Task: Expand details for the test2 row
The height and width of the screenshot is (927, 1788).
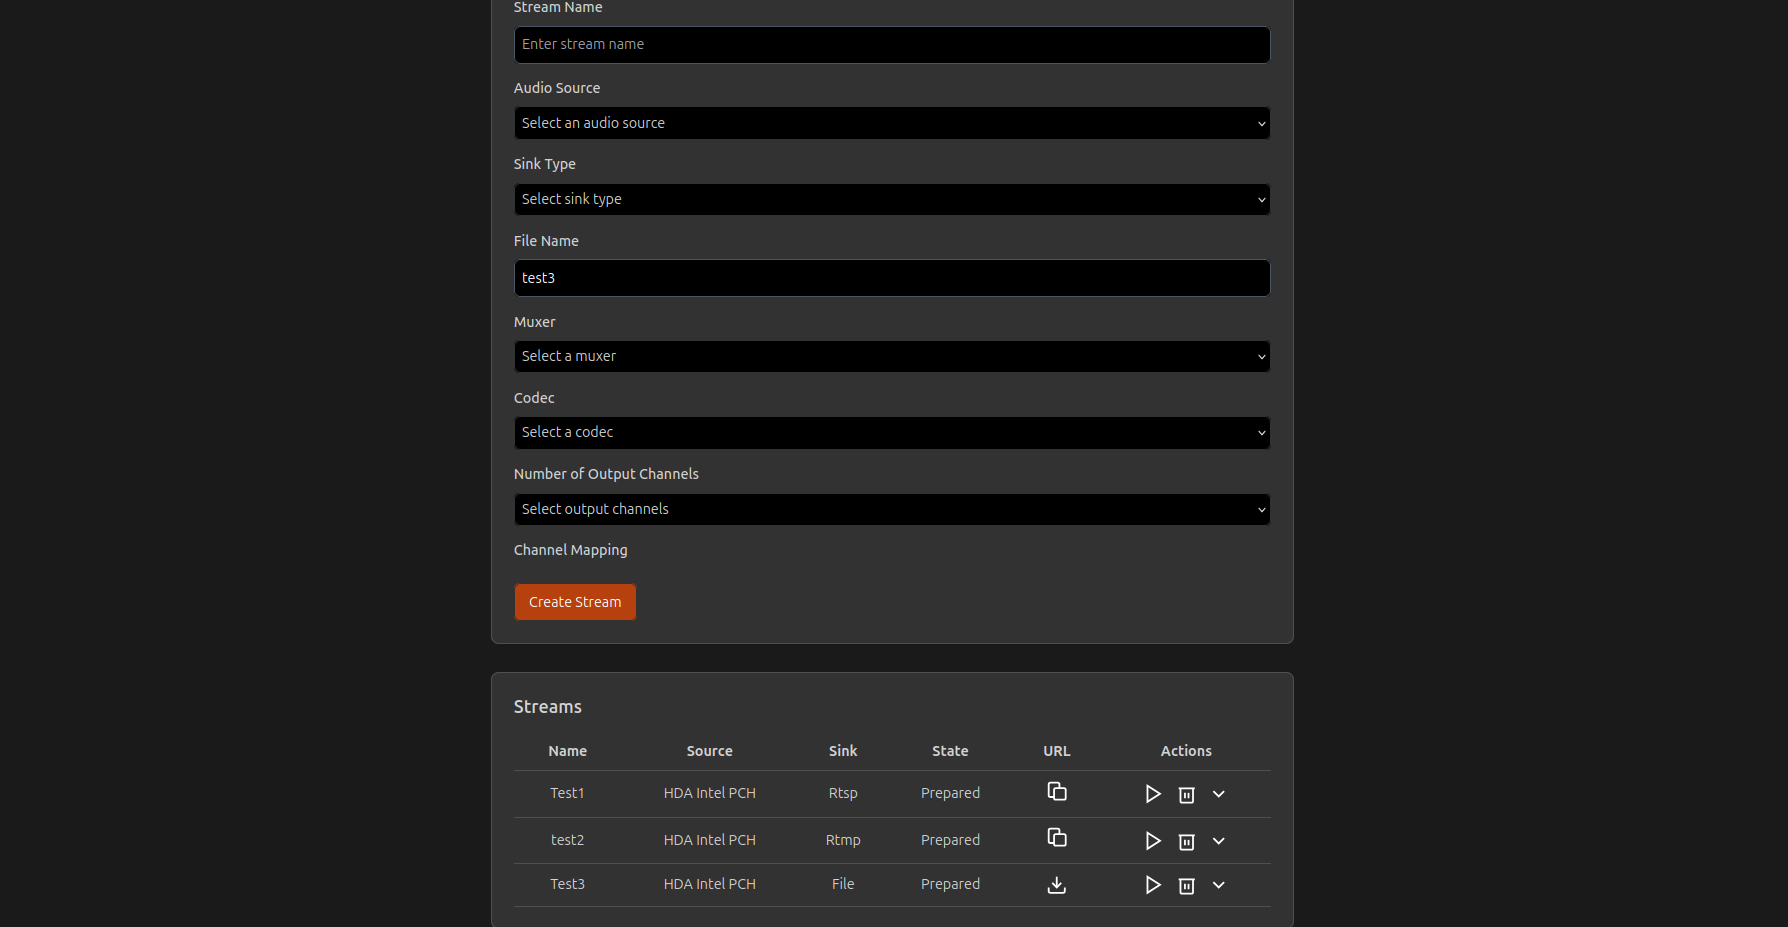Action: (x=1218, y=841)
